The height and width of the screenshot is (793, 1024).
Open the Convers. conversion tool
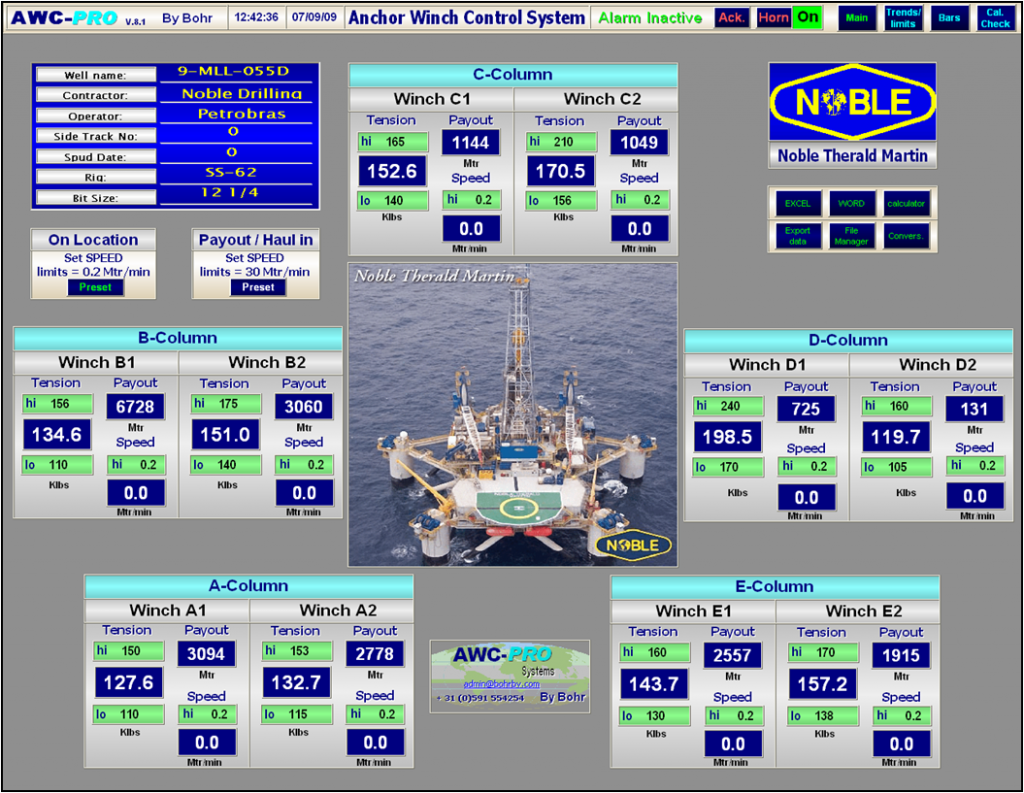907,235
